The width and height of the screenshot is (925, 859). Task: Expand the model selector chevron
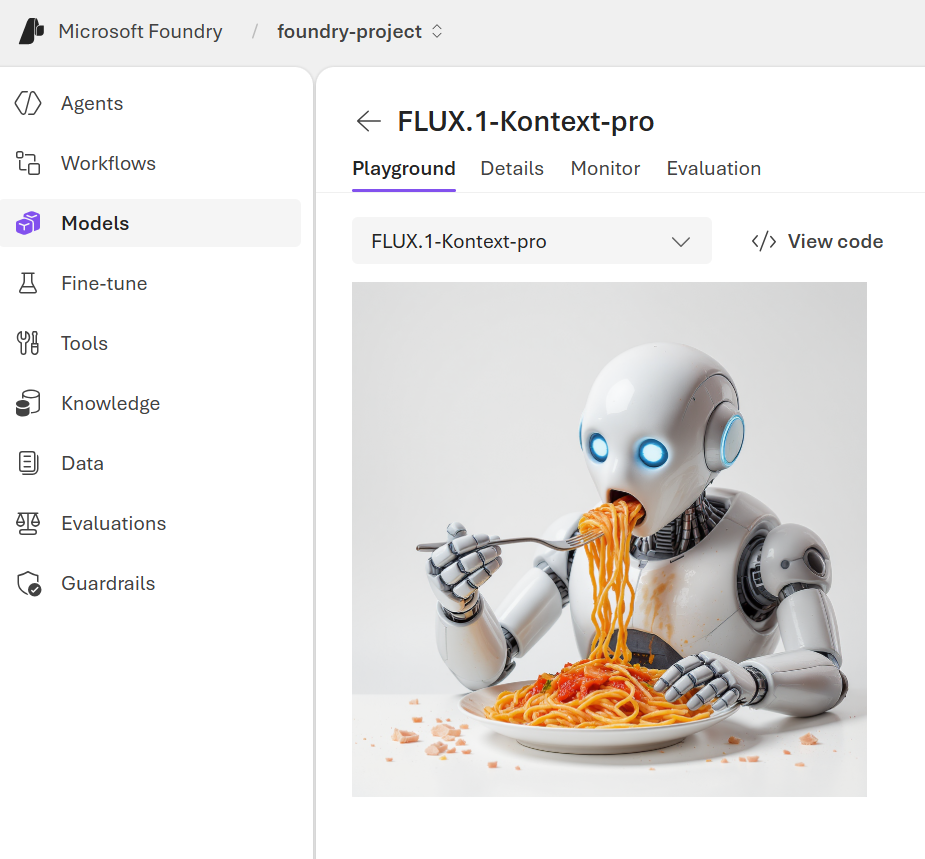tap(681, 241)
